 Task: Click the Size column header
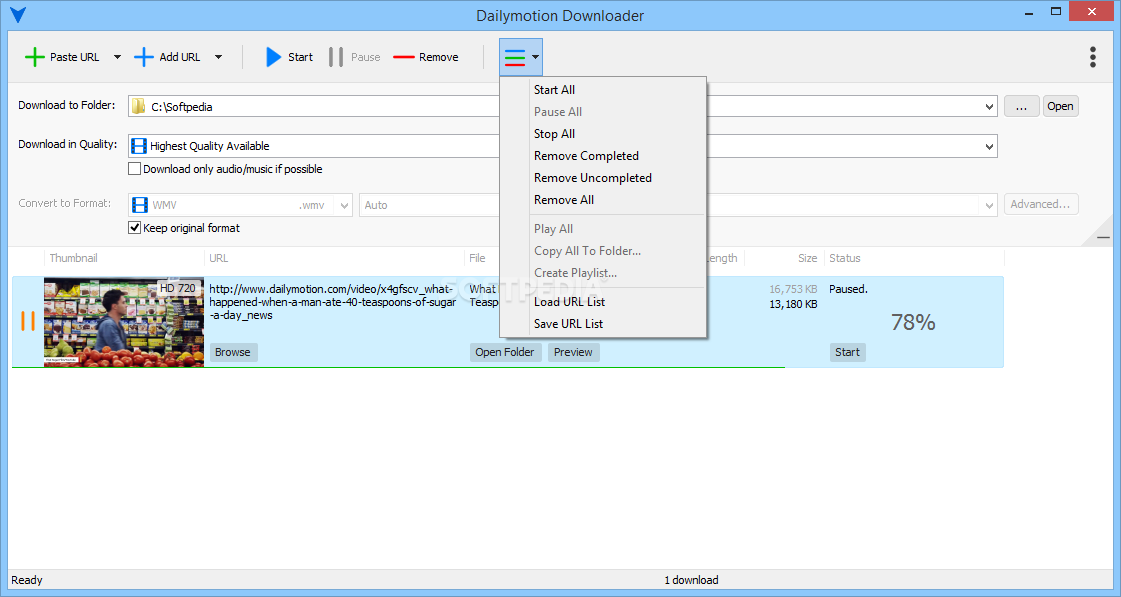(807, 258)
